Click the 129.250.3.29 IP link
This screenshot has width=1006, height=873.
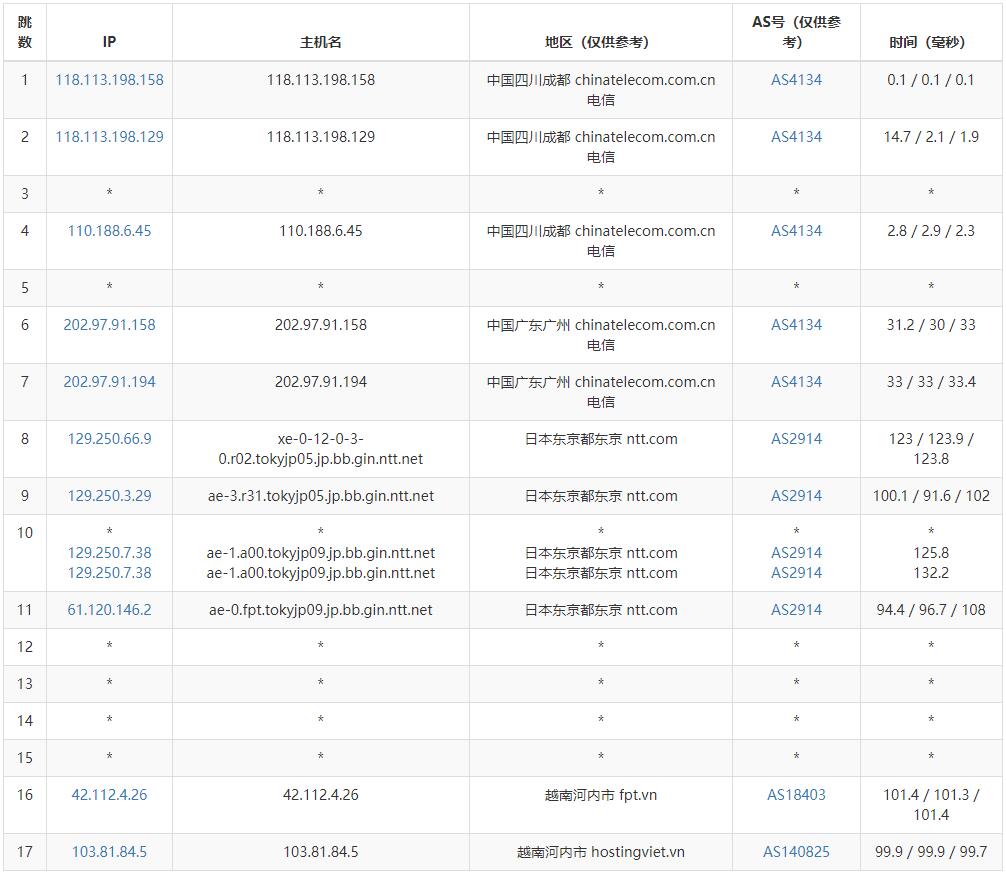109,496
